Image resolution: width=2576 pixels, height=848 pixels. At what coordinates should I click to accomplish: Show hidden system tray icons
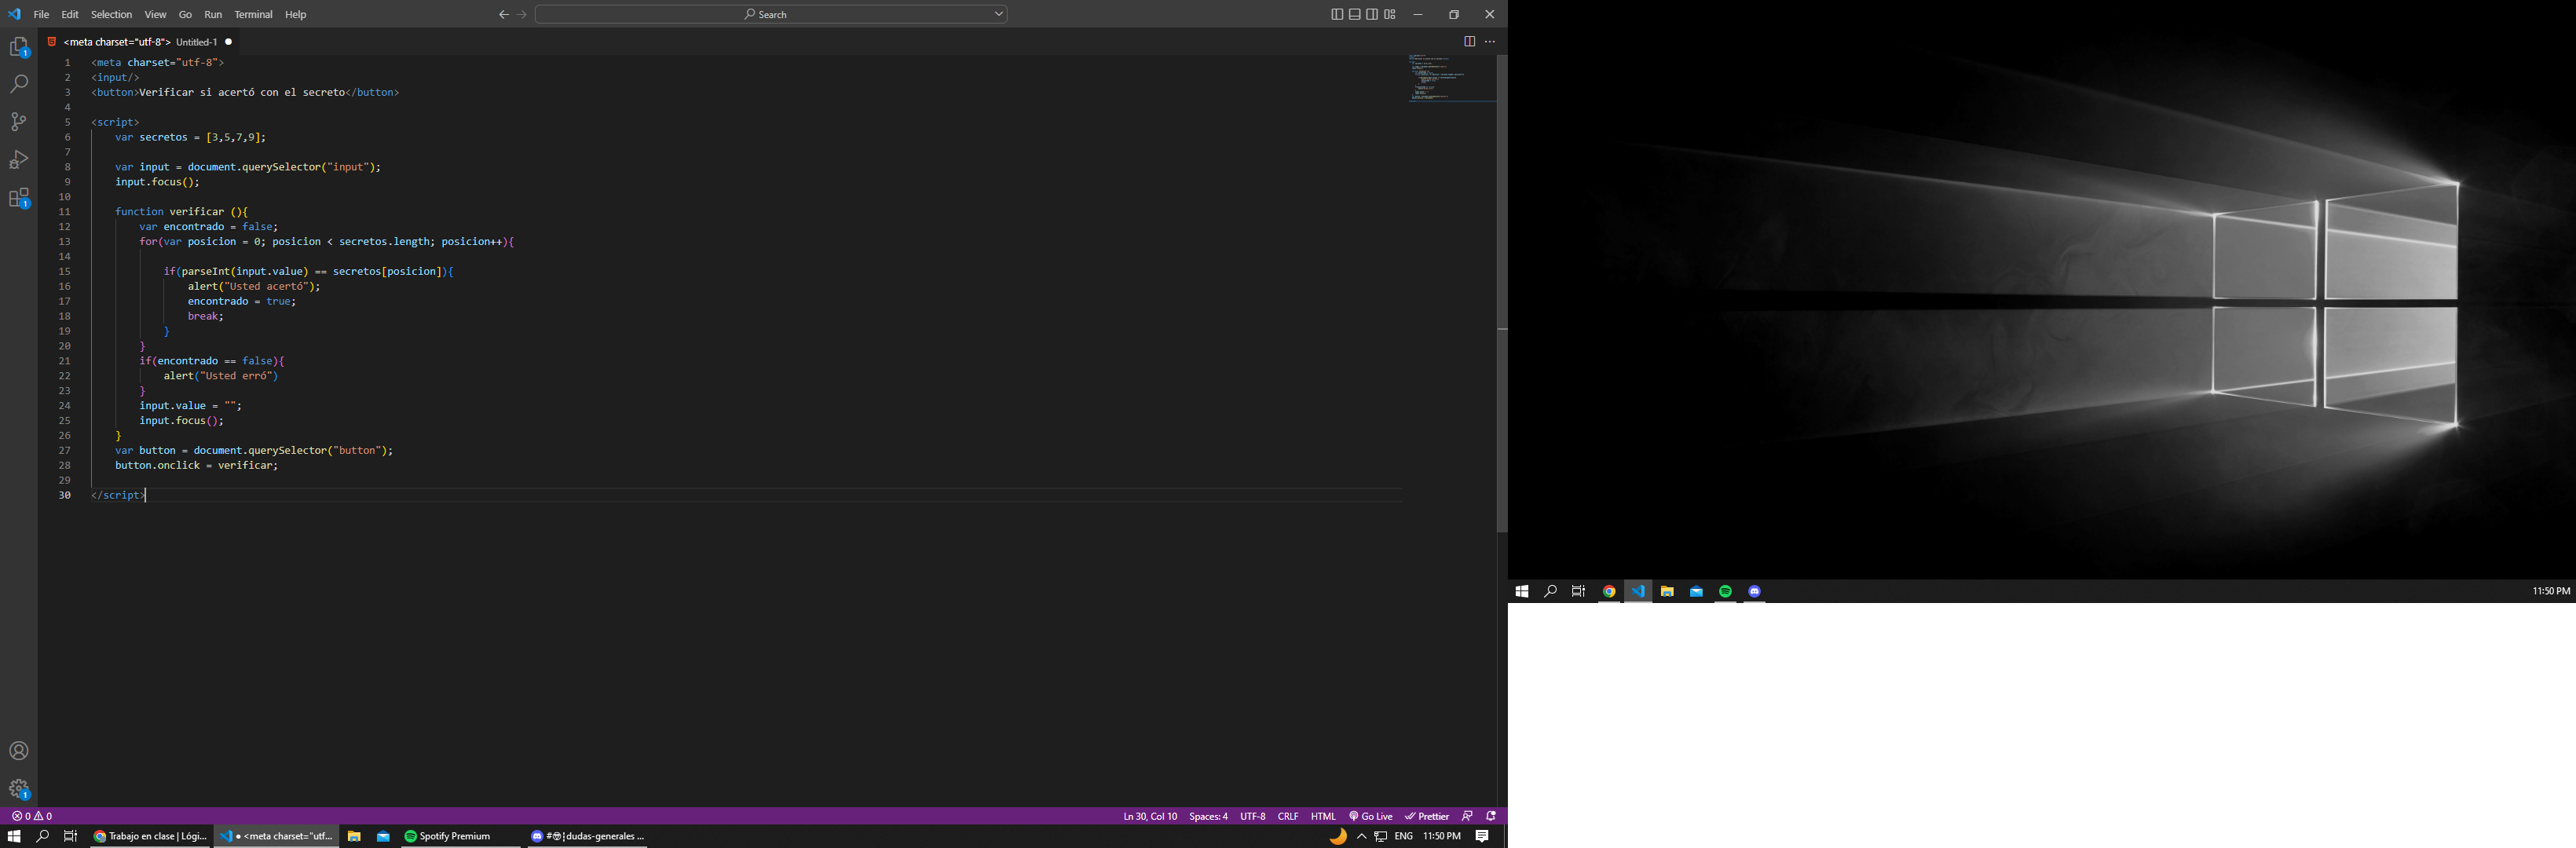click(1361, 836)
